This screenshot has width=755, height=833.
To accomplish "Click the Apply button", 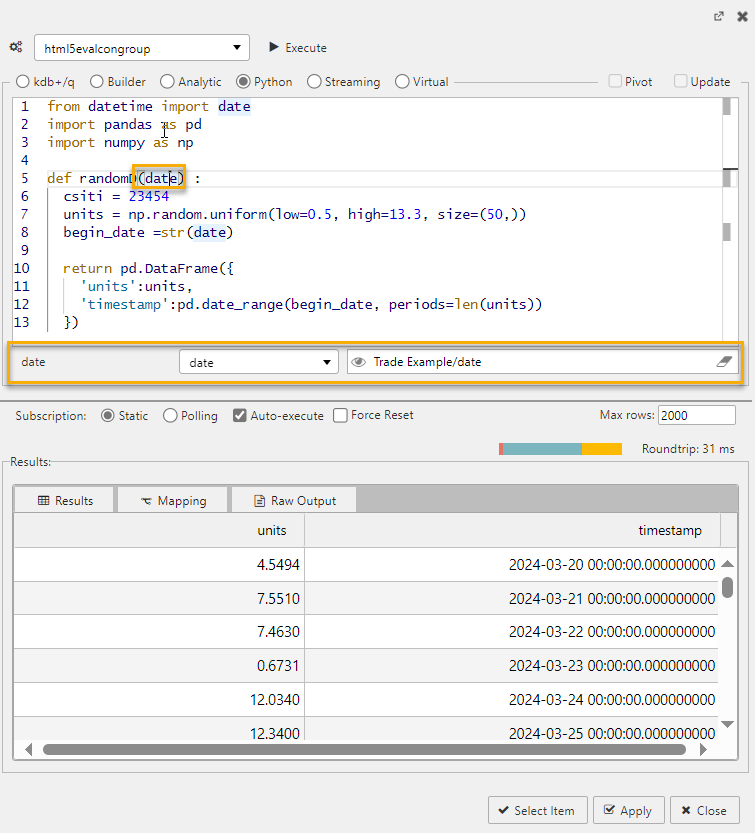I will click(x=627, y=810).
